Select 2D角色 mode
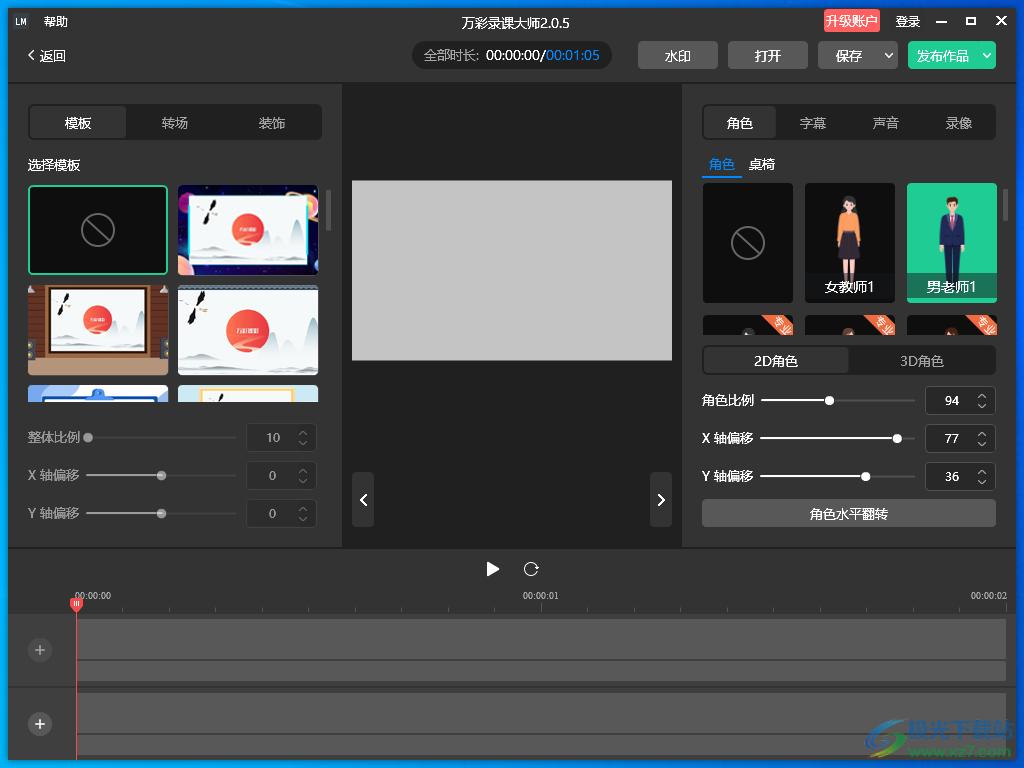Screen dimensions: 1024x768 point(776,361)
